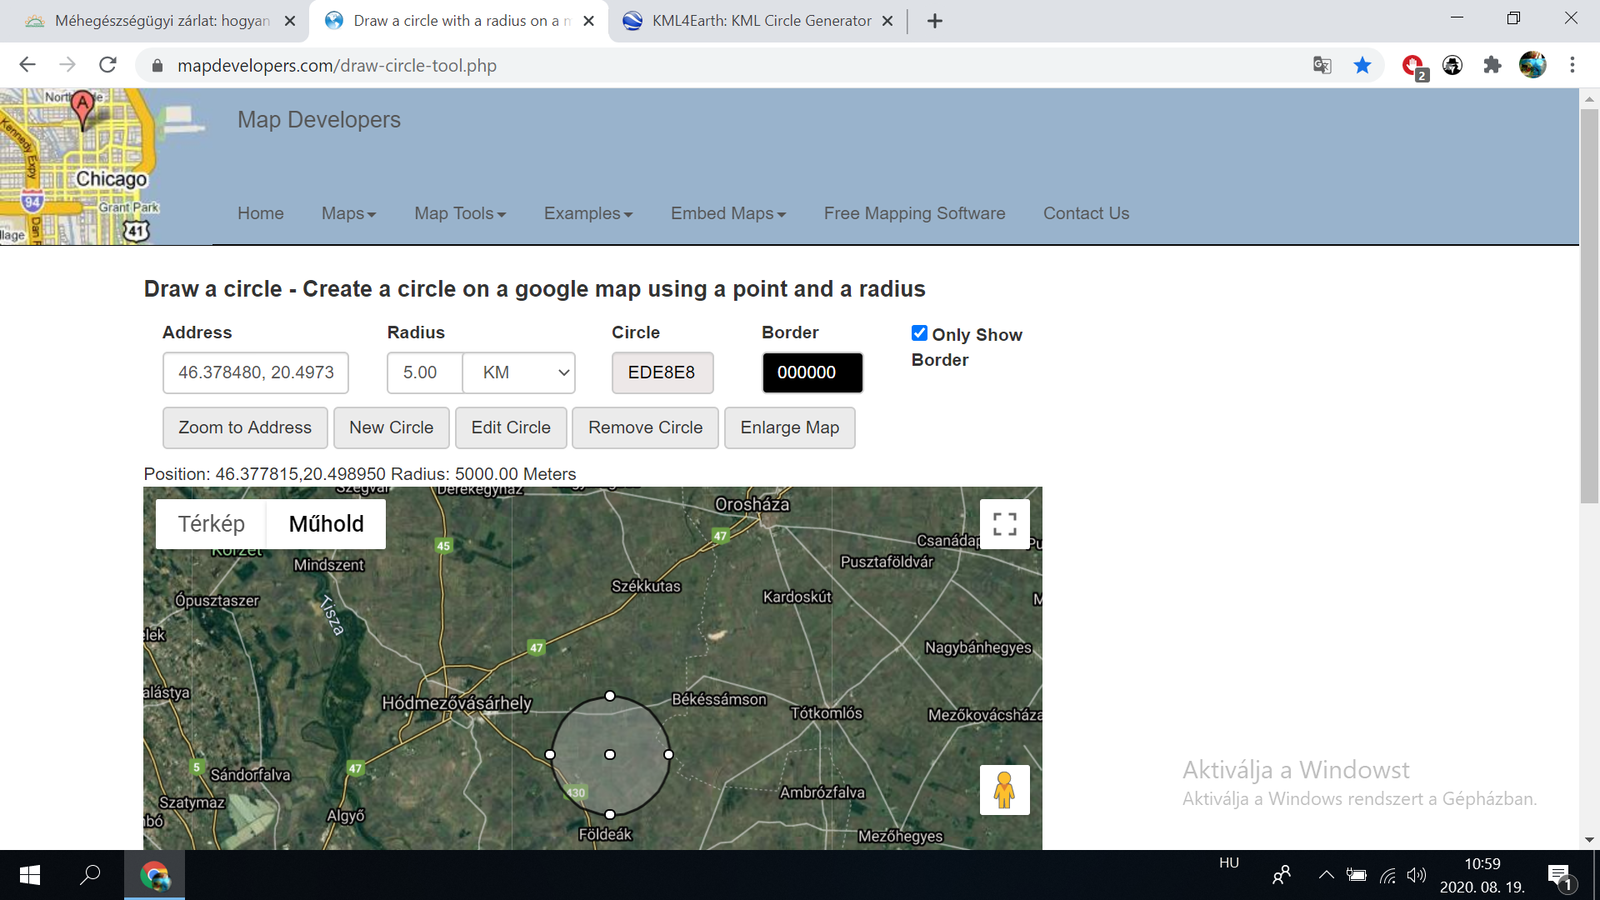Click the People icon in taskbar
The image size is (1600, 900).
(x=1281, y=876)
